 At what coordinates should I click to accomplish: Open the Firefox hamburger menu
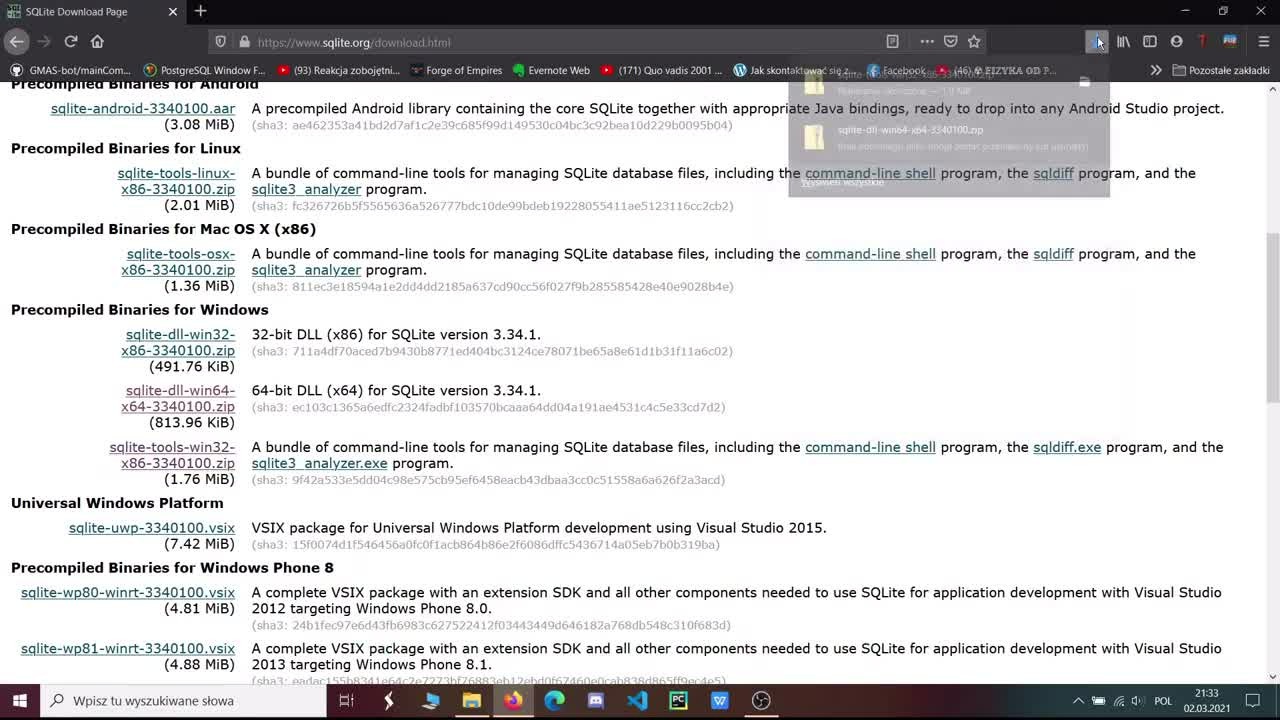1264,42
